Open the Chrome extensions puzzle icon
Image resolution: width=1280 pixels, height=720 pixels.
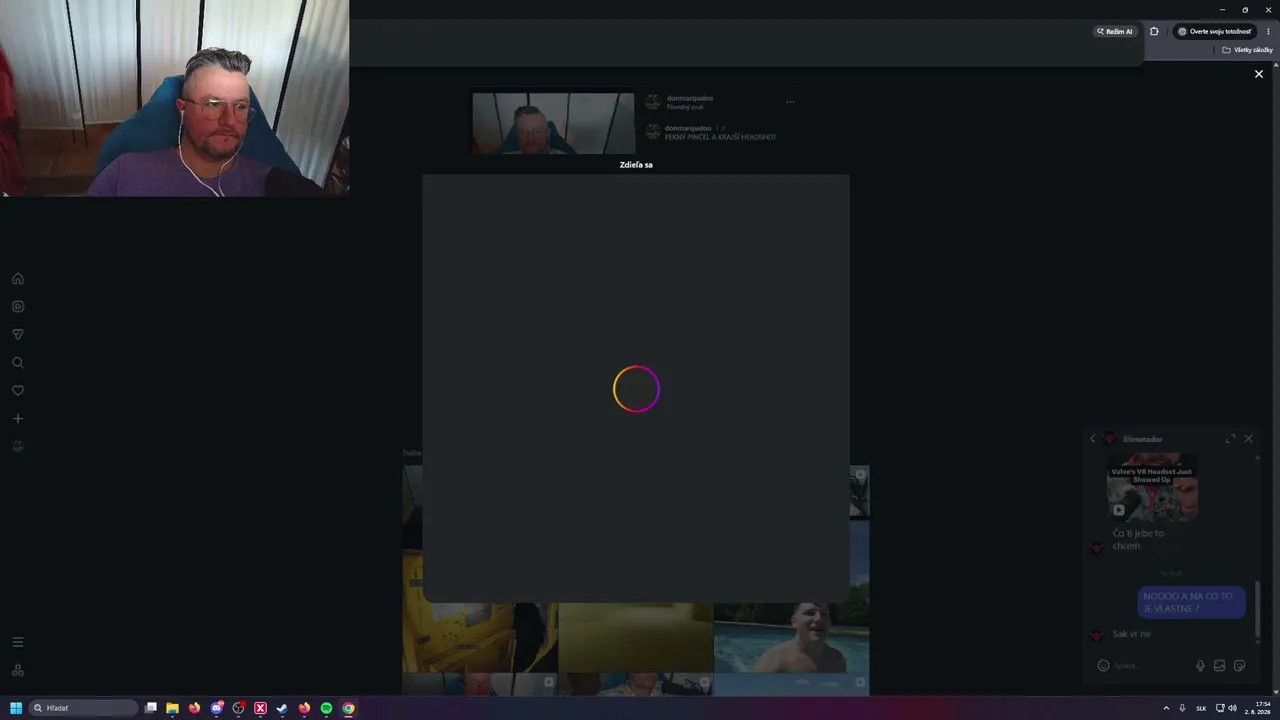[1154, 31]
